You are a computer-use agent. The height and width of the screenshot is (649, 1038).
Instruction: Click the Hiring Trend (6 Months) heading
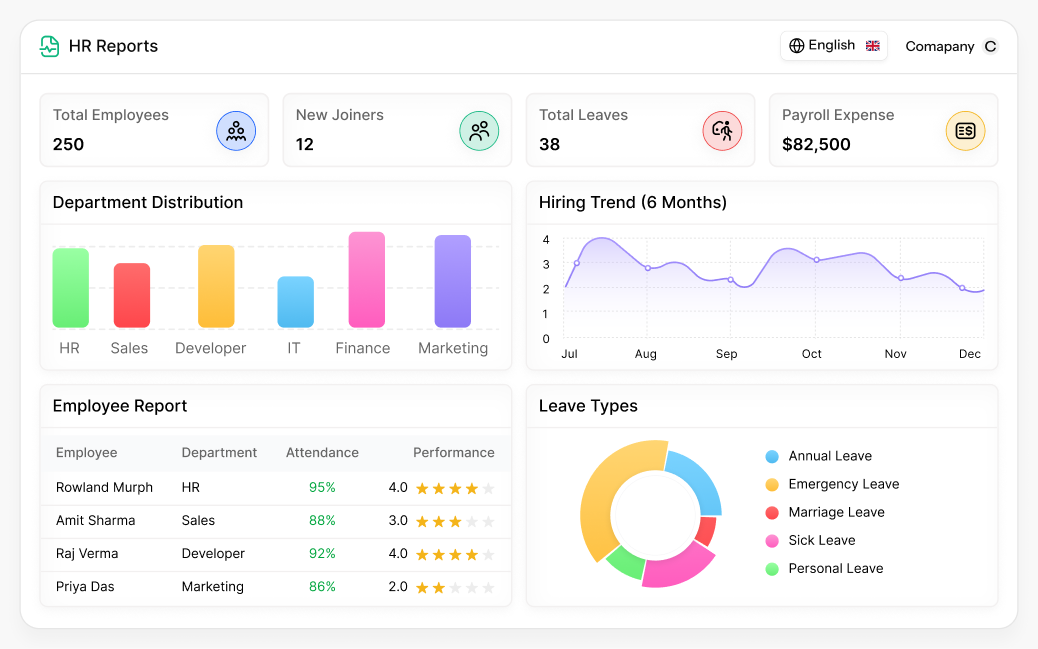(632, 203)
